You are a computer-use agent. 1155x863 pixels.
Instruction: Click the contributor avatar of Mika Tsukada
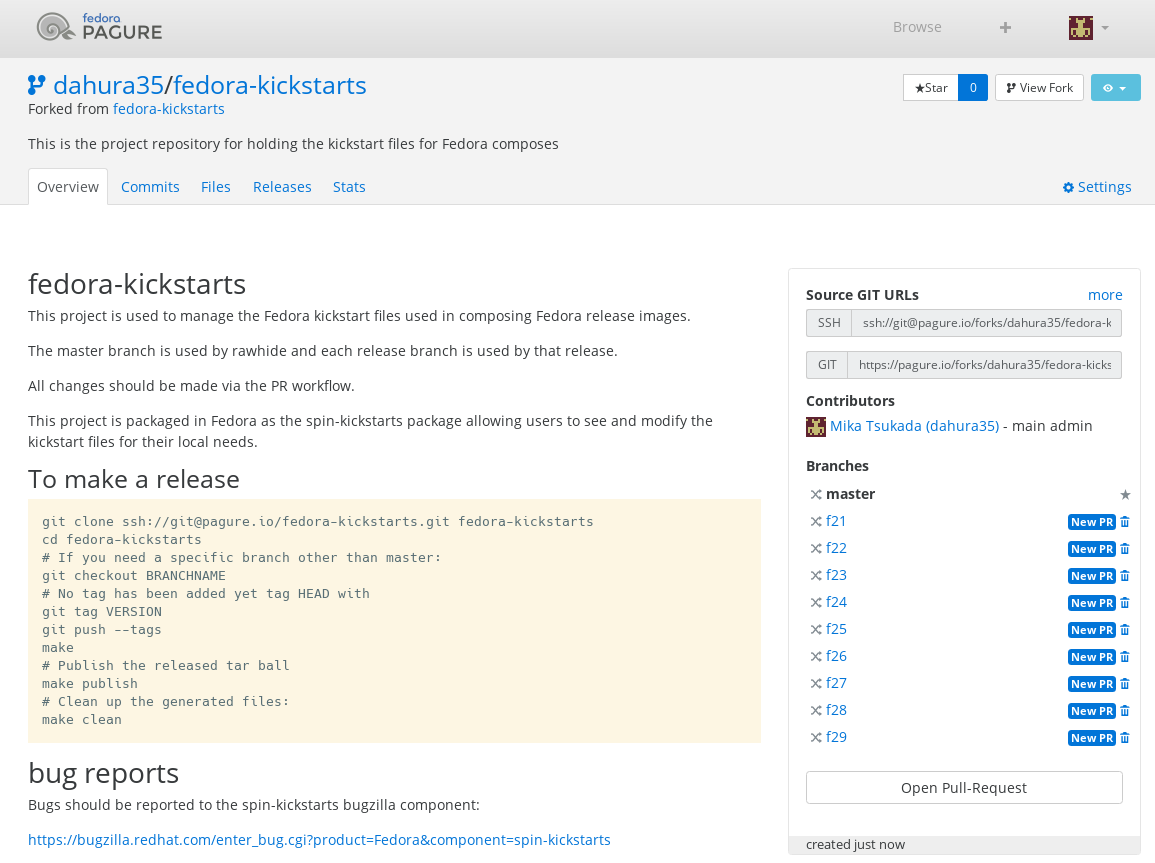(x=816, y=427)
